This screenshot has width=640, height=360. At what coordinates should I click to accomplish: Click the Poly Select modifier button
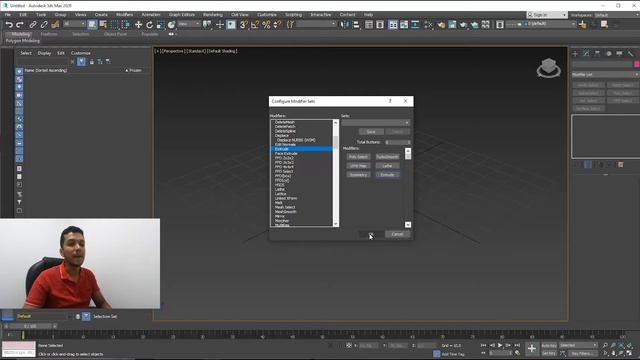(x=358, y=157)
